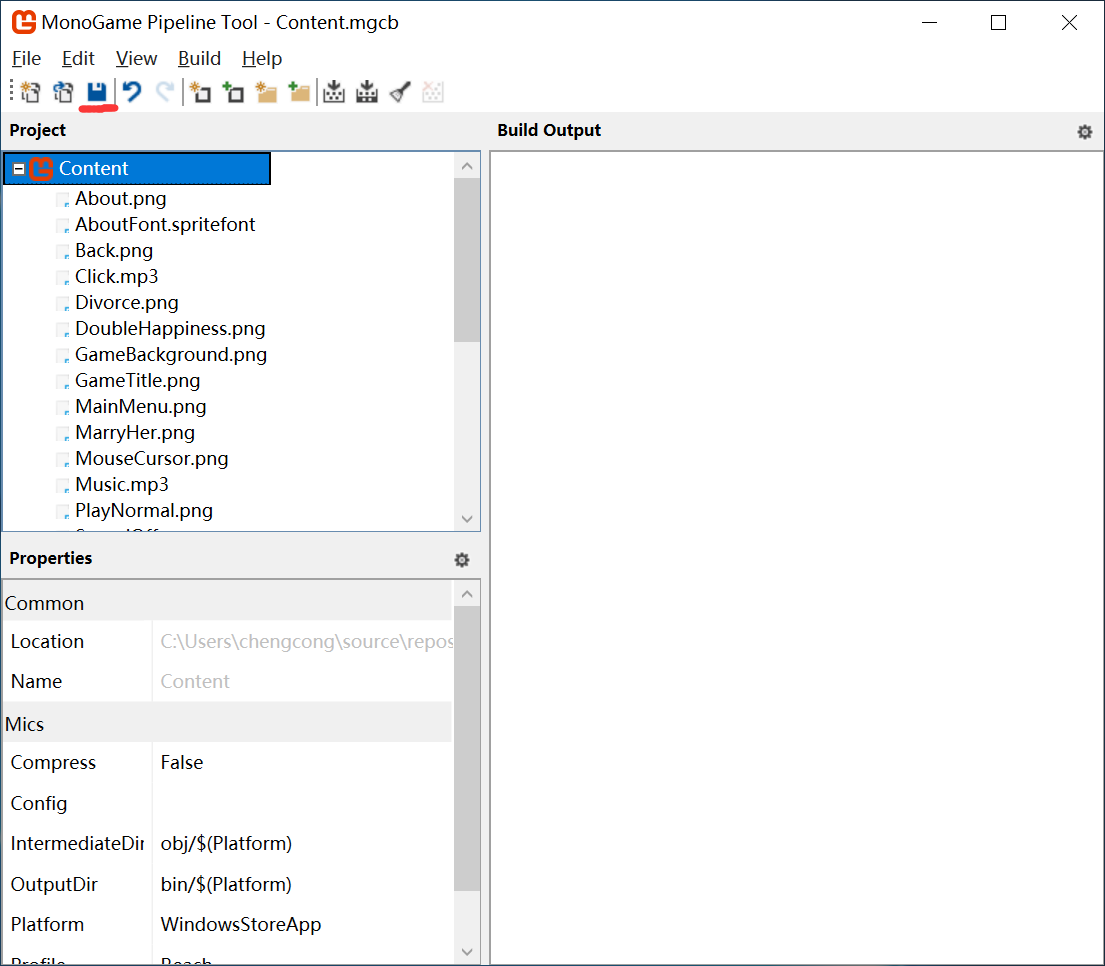The image size is (1105, 966).
Task: Click the Open Project toolbar icon
Action: point(63,93)
